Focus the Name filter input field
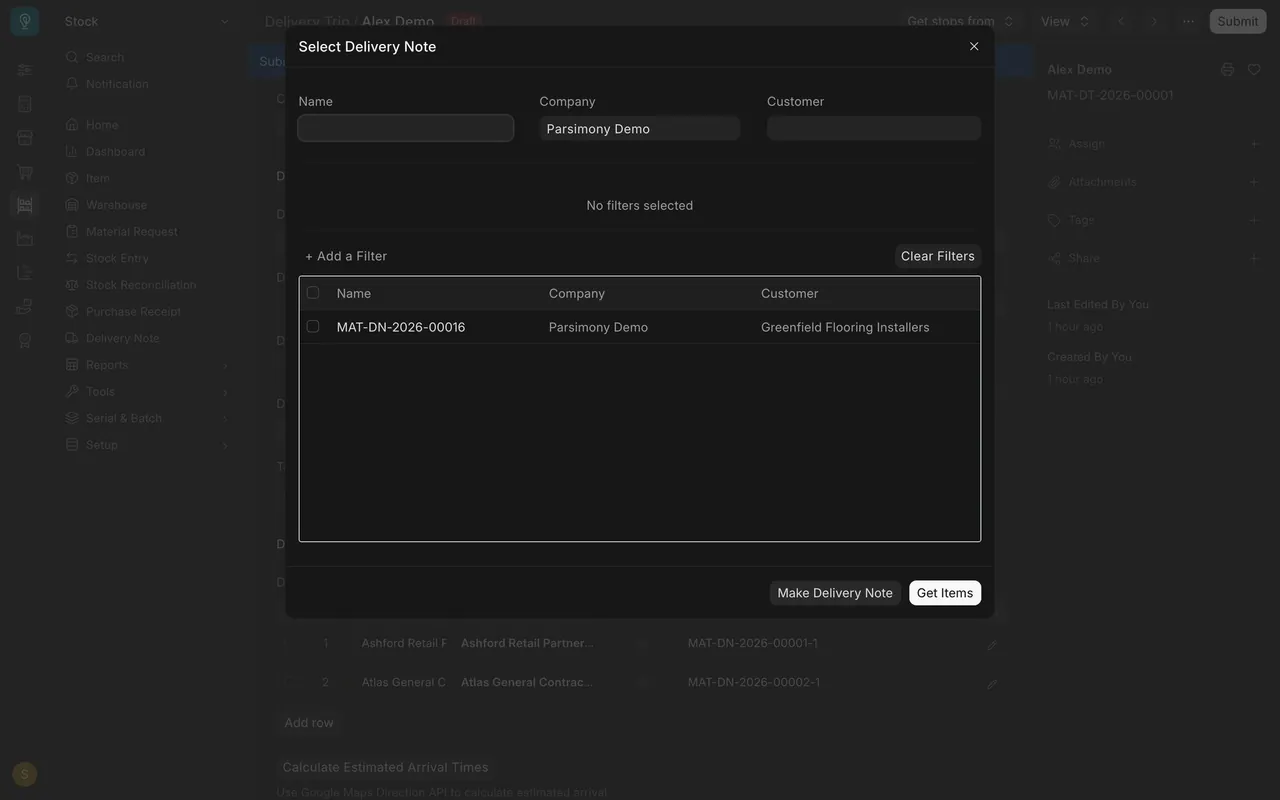This screenshot has height=800, width=1280. 406,128
